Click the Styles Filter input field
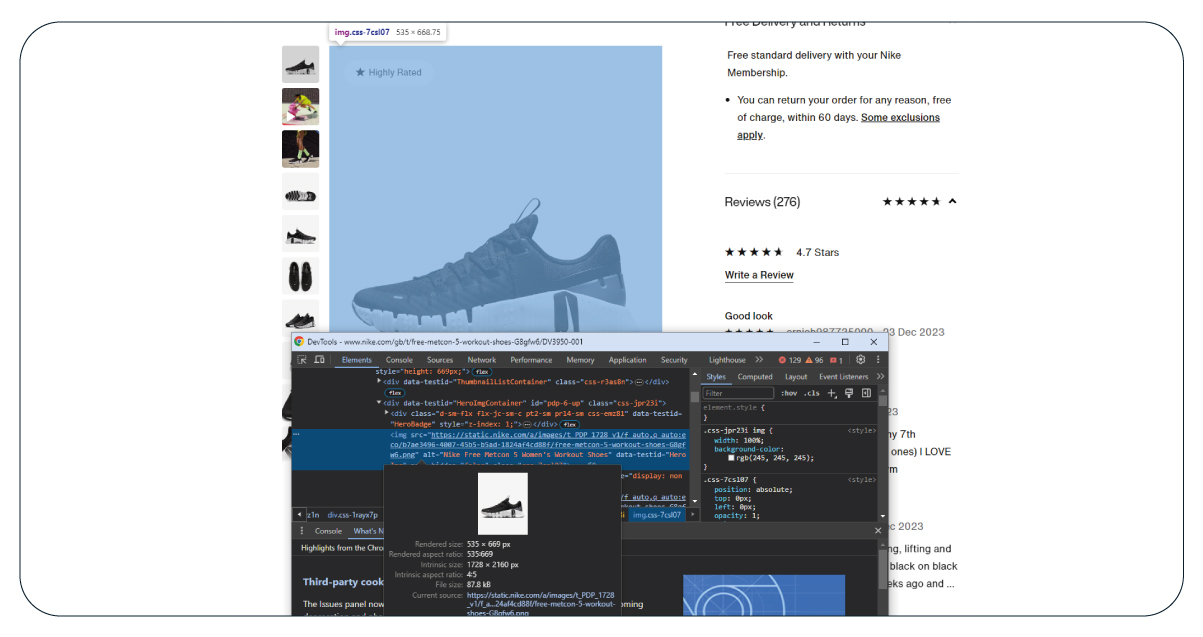 [738, 393]
